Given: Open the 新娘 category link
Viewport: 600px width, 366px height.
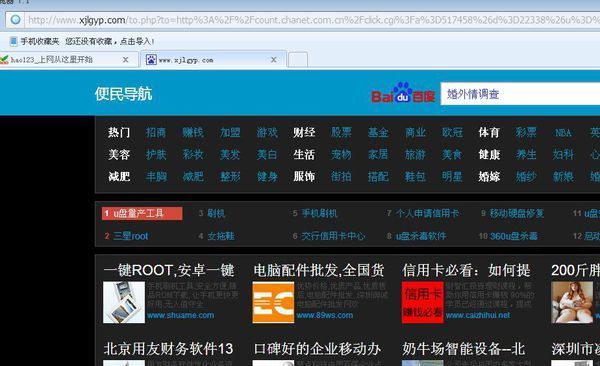Looking at the screenshot, I should pyautogui.click(x=563, y=176).
